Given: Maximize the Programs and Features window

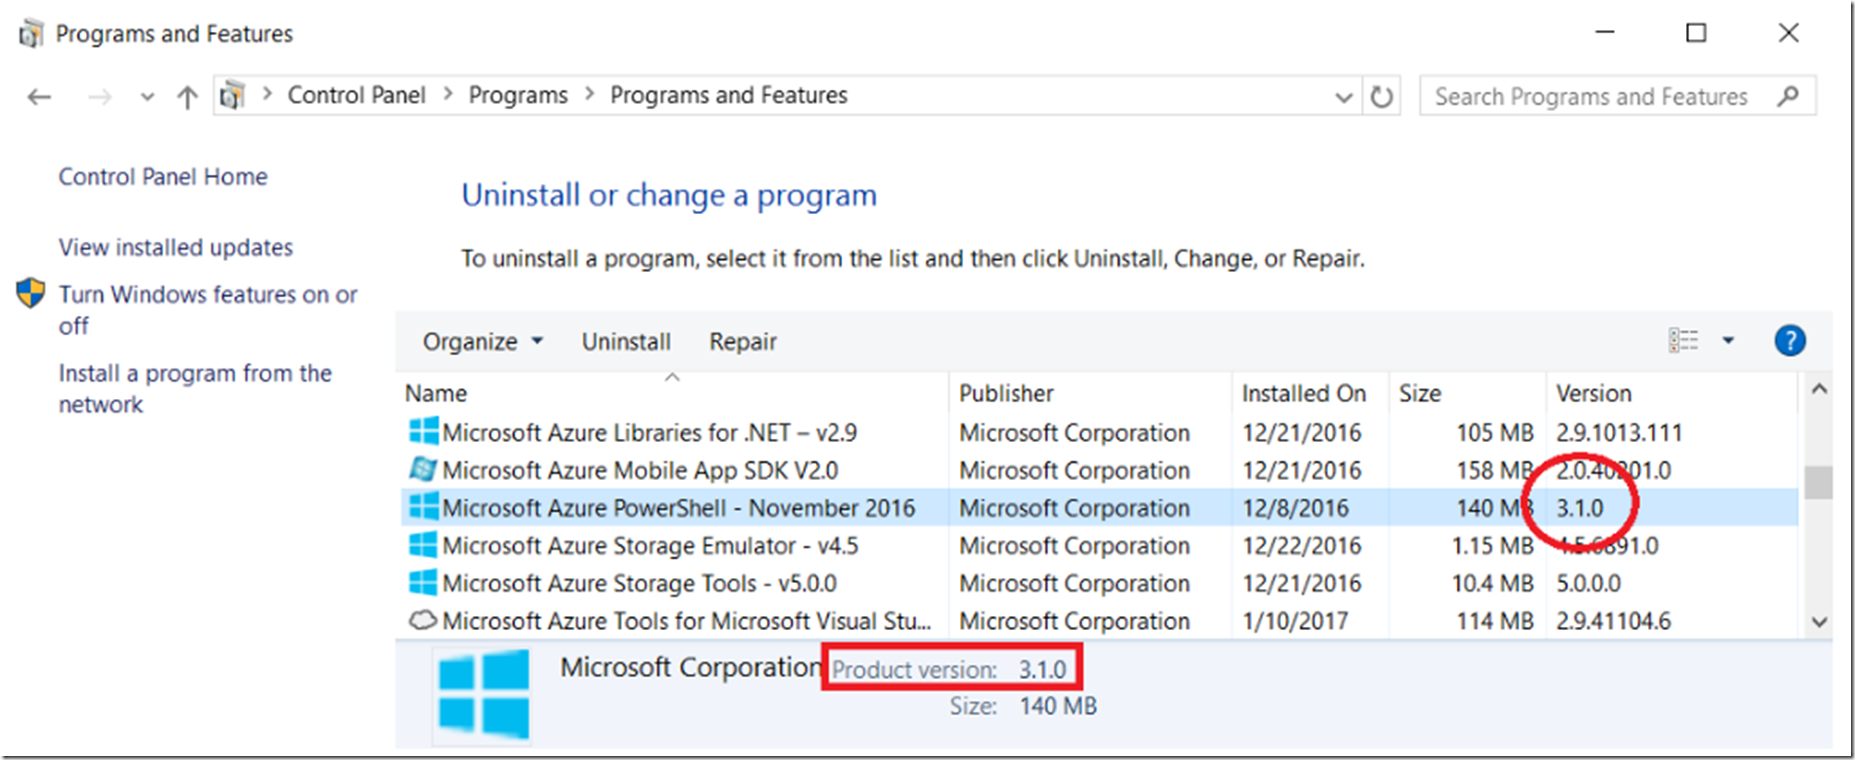Looking at the screenshot, I should (1696, 33).
